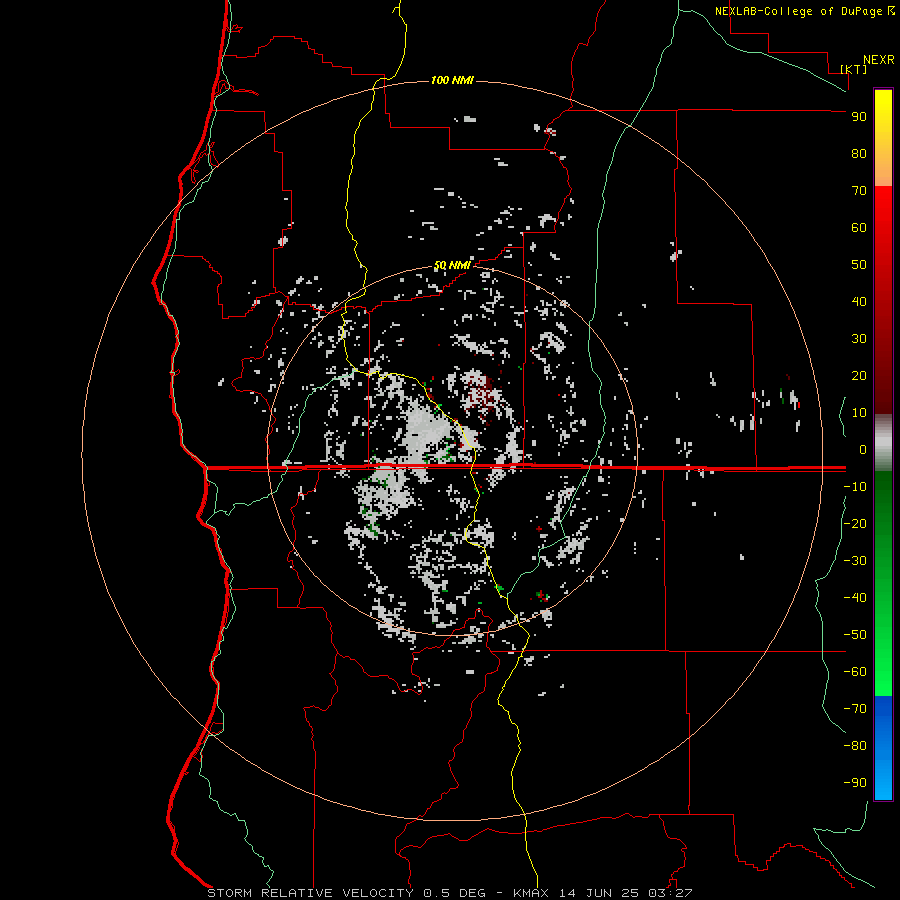Click the 100 NMI range ring label

pos(452,80)
